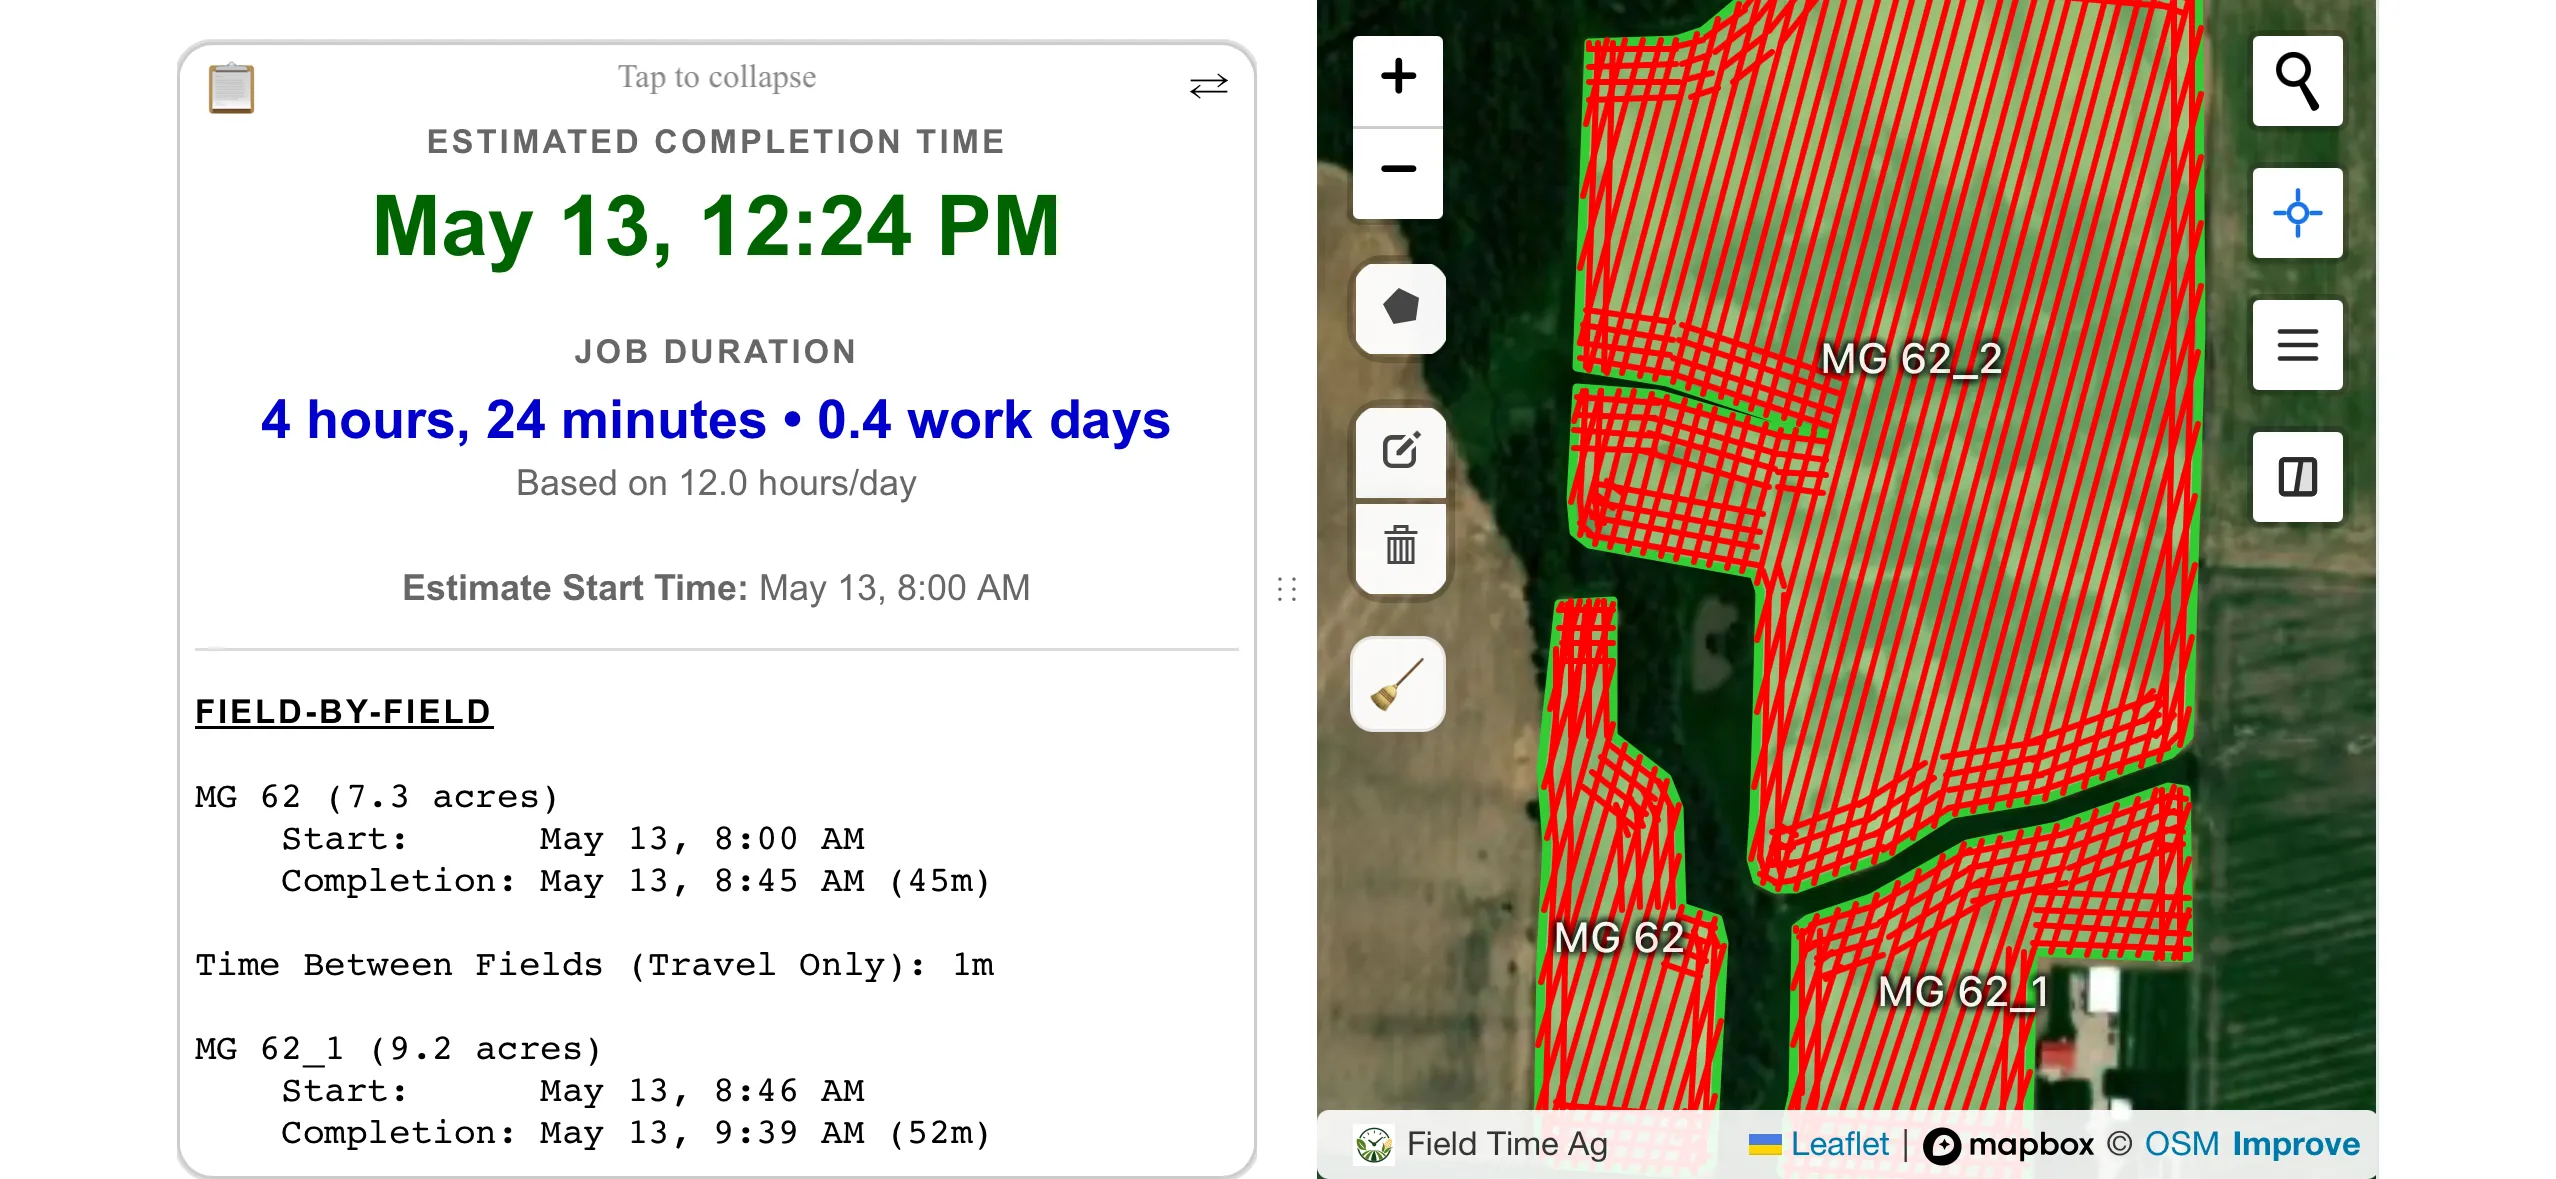Click the panel divider drag handle
This screenshot has width=2556, height=1179.
(x=1286, y=589)
